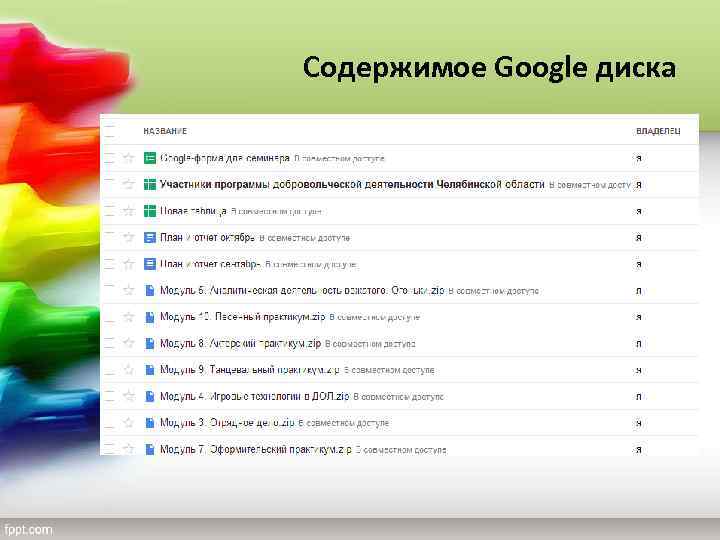Screen dimensions: 720x540
Task: Star План и отчет октябрь document
Action: pyautogui.click(x=129, y=237)
